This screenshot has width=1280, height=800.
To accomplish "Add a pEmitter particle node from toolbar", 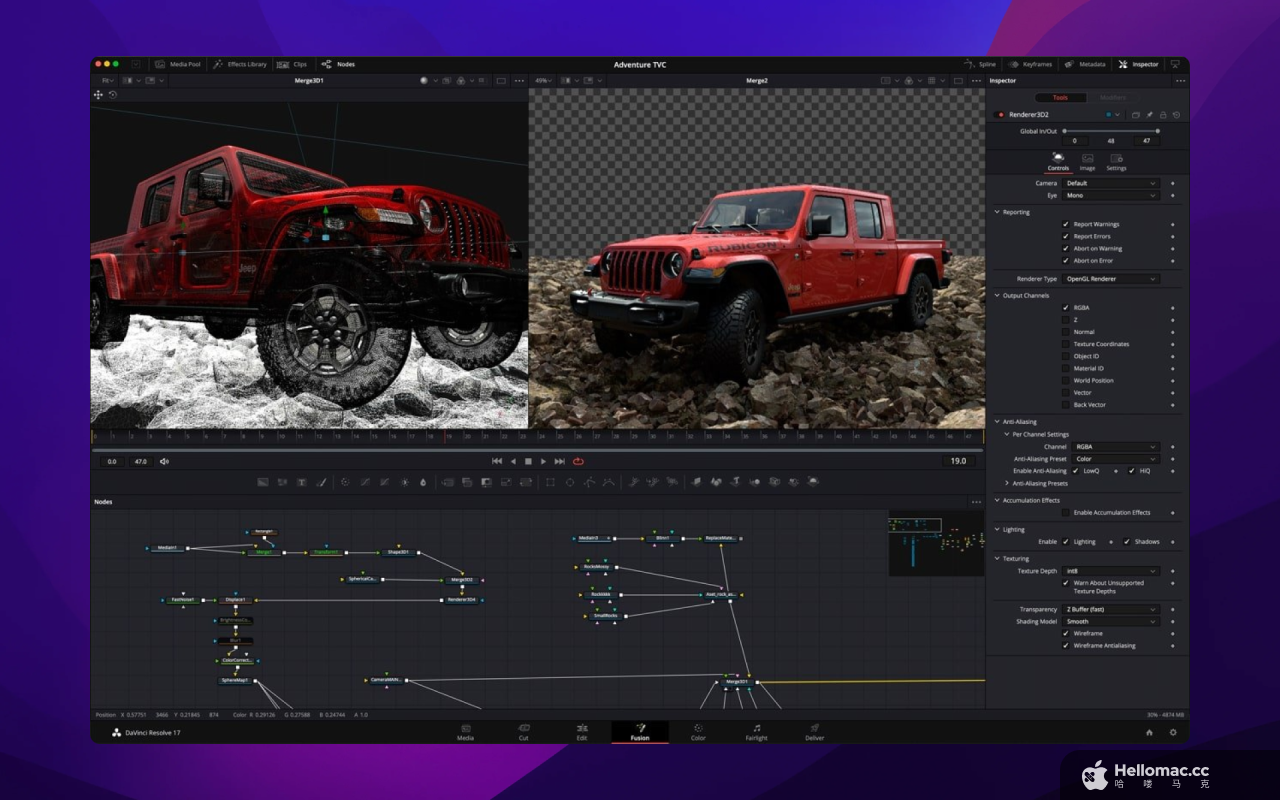I will pyautogui.click(x=636, y=482).
